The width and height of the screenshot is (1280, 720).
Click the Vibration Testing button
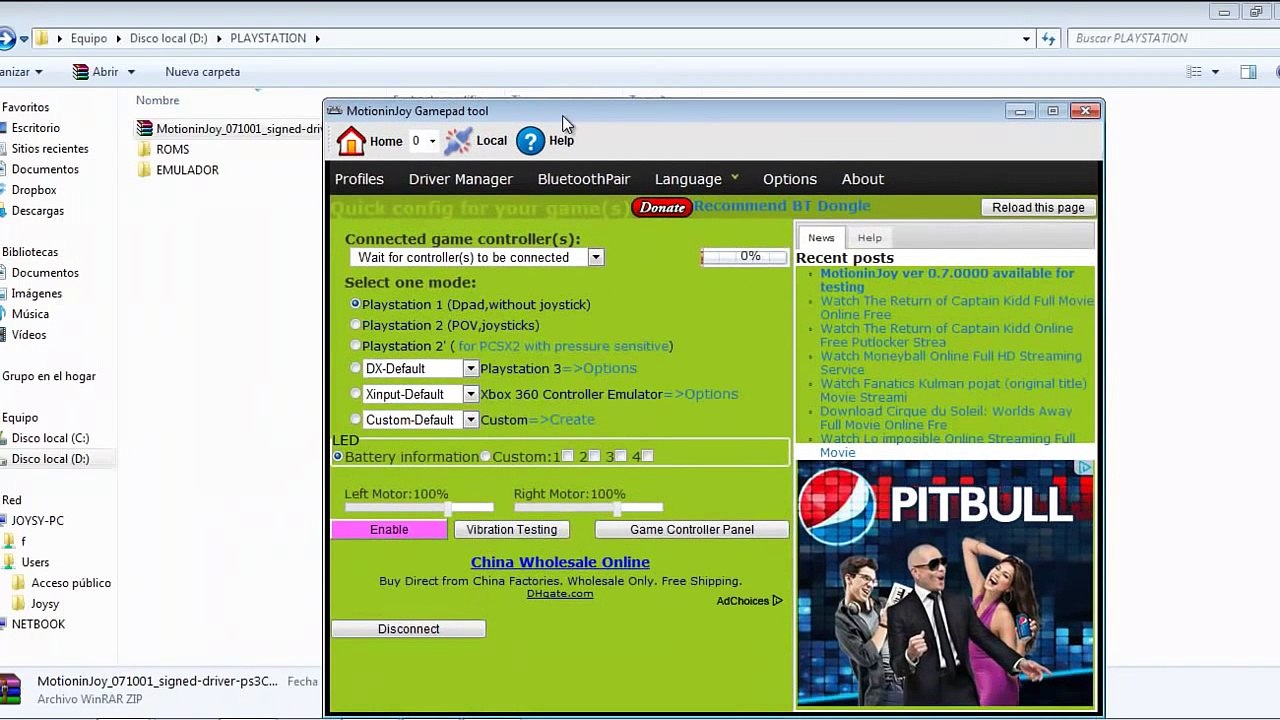(511, 530)
